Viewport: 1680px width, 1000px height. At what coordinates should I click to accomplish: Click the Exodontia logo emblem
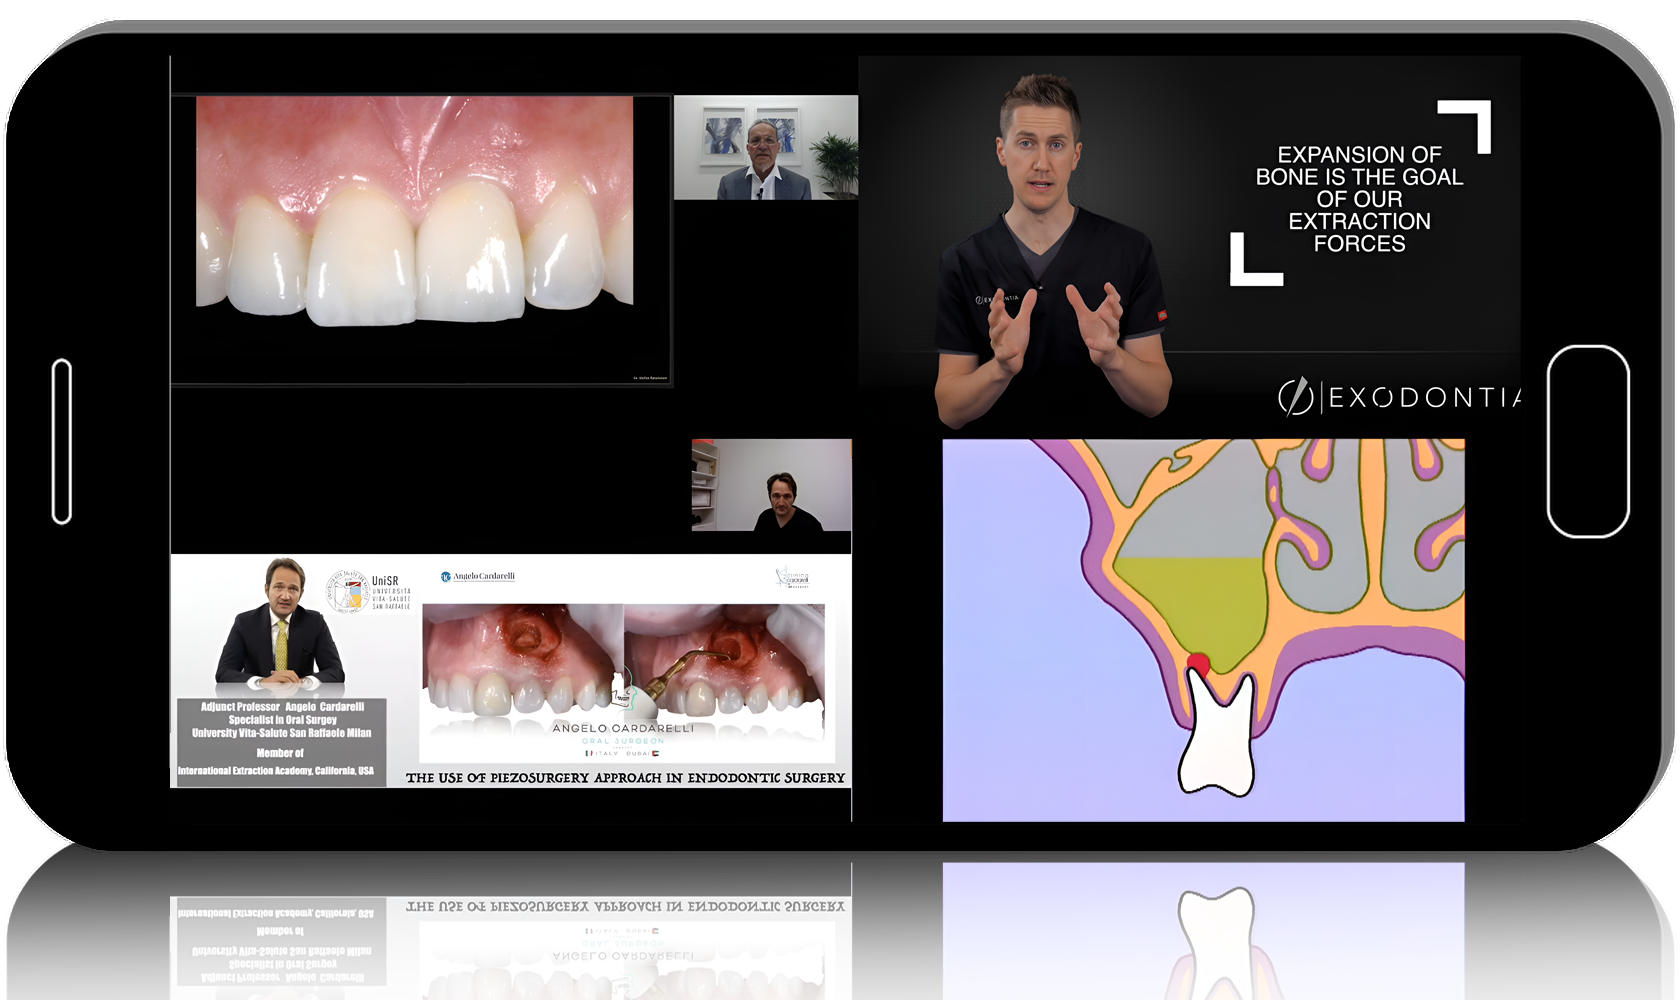[x=1296, y=397]
